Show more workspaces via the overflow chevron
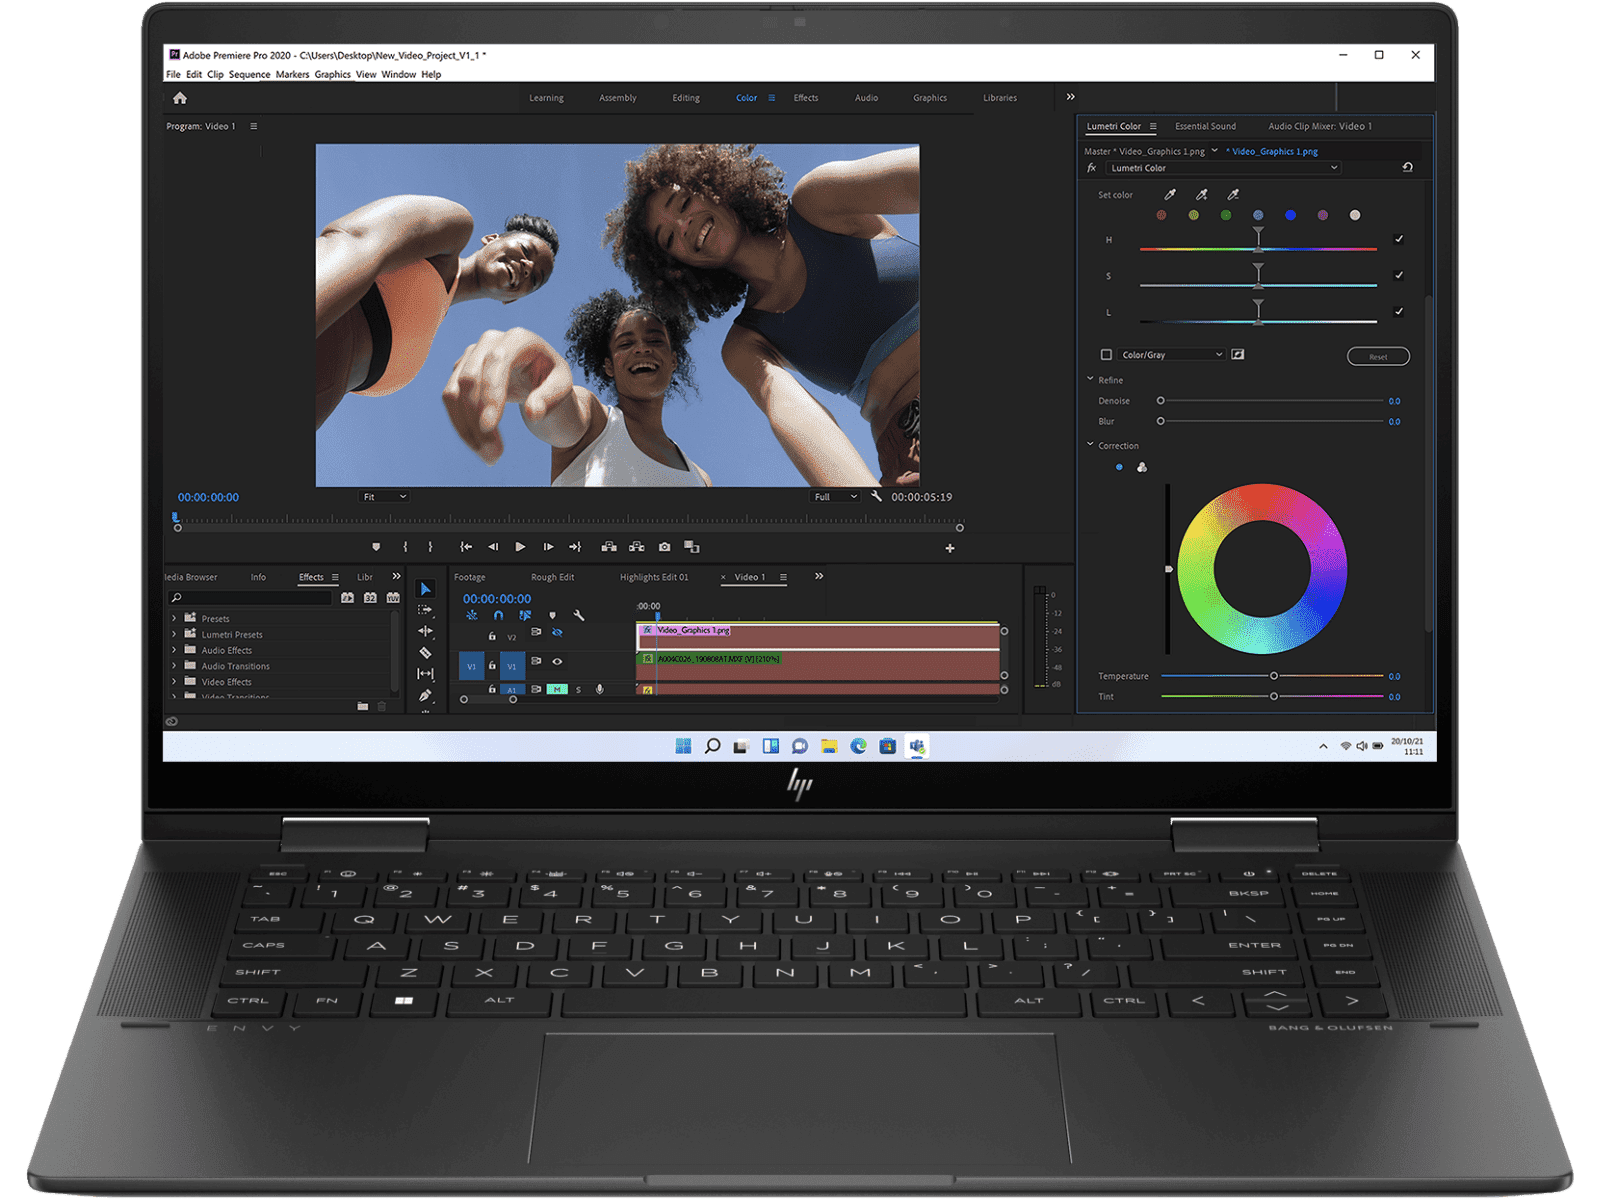Screen dimensions: 1597x1200 [x=1070, y=97]
